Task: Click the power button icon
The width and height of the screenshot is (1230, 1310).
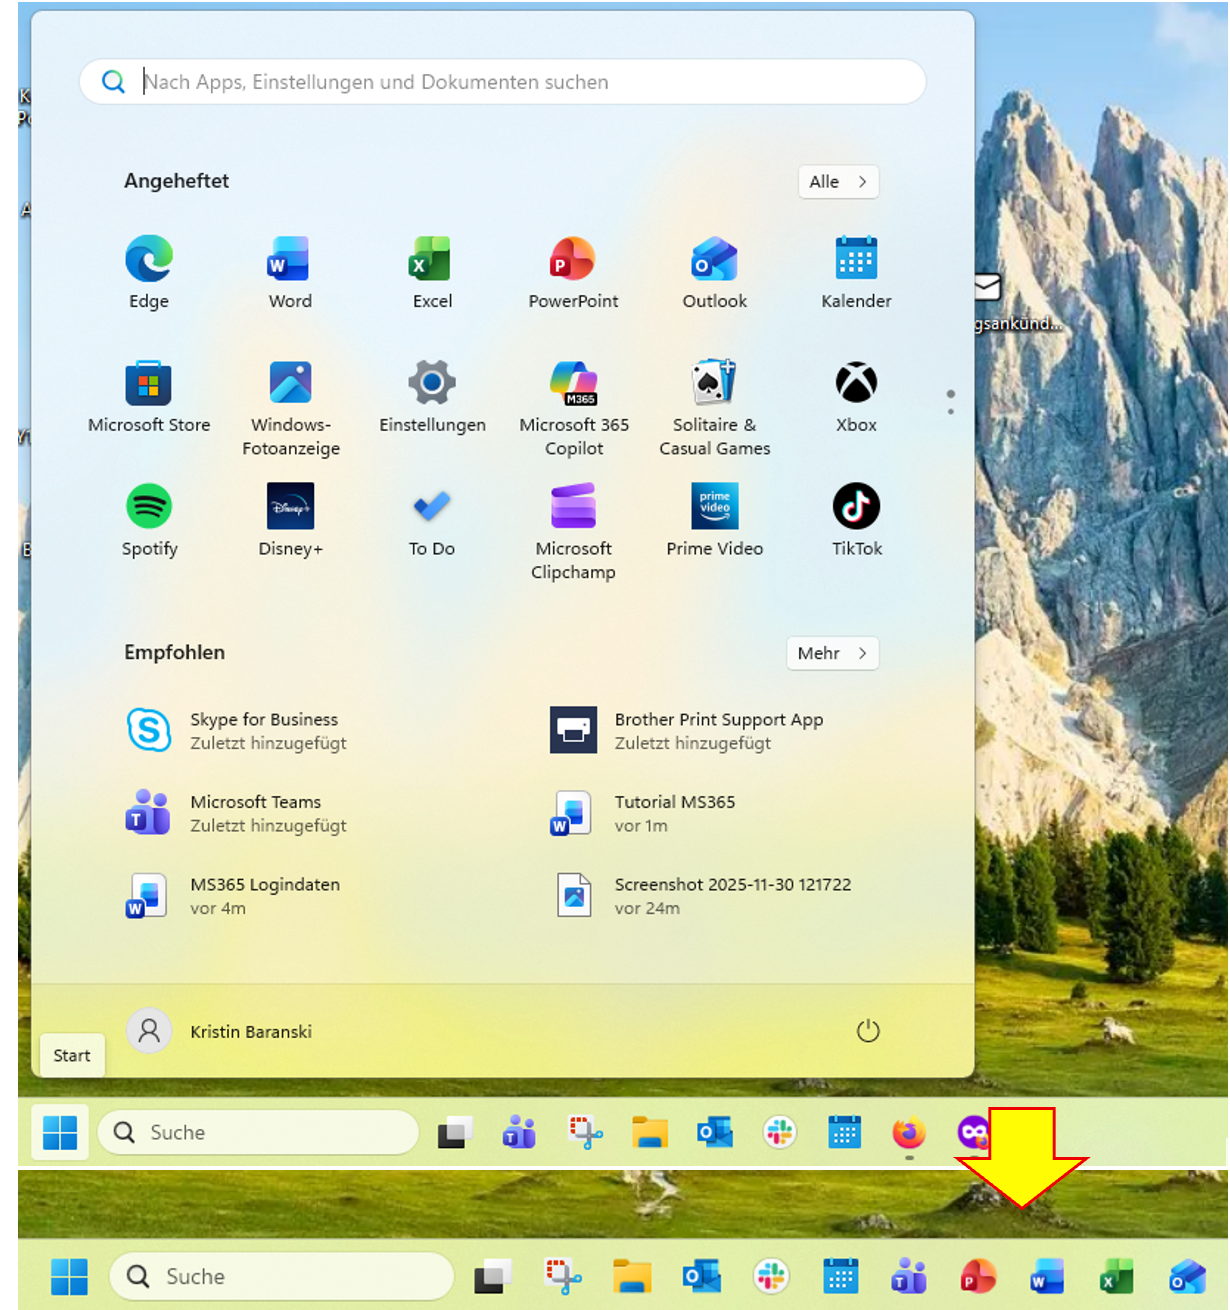Action: click(x=867, y=1031)
